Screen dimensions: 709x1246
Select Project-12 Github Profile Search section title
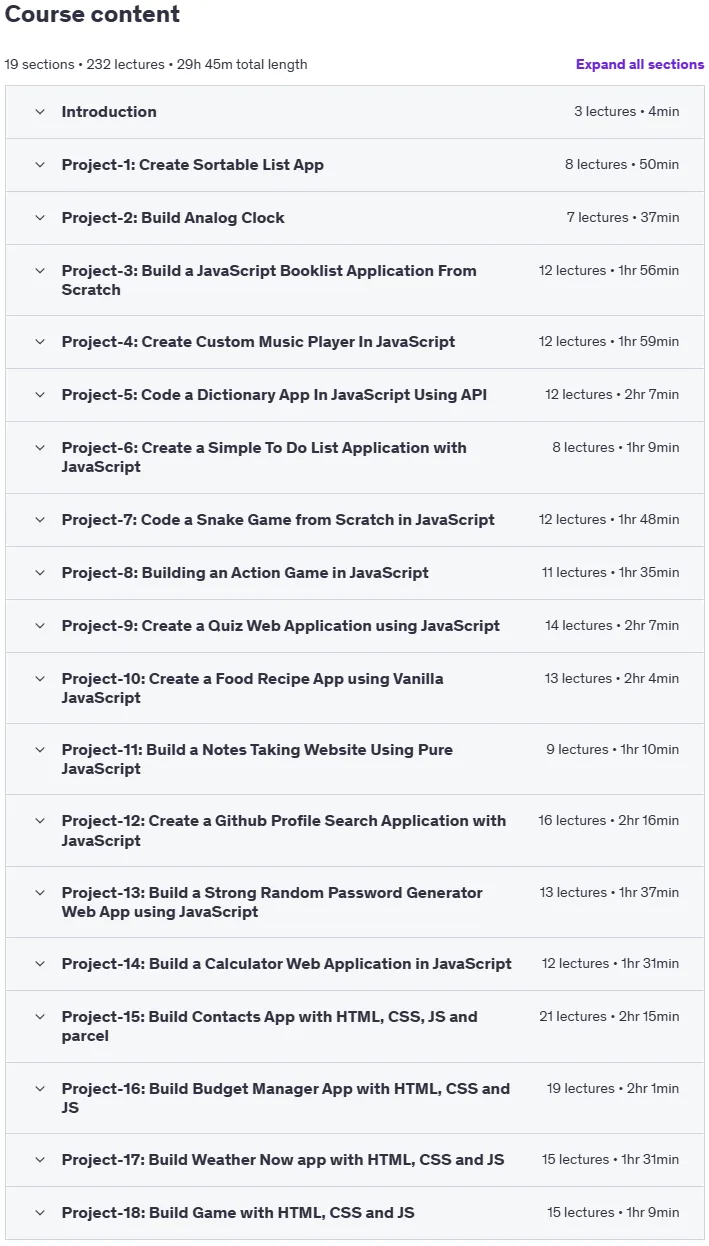tap(284, 830)
